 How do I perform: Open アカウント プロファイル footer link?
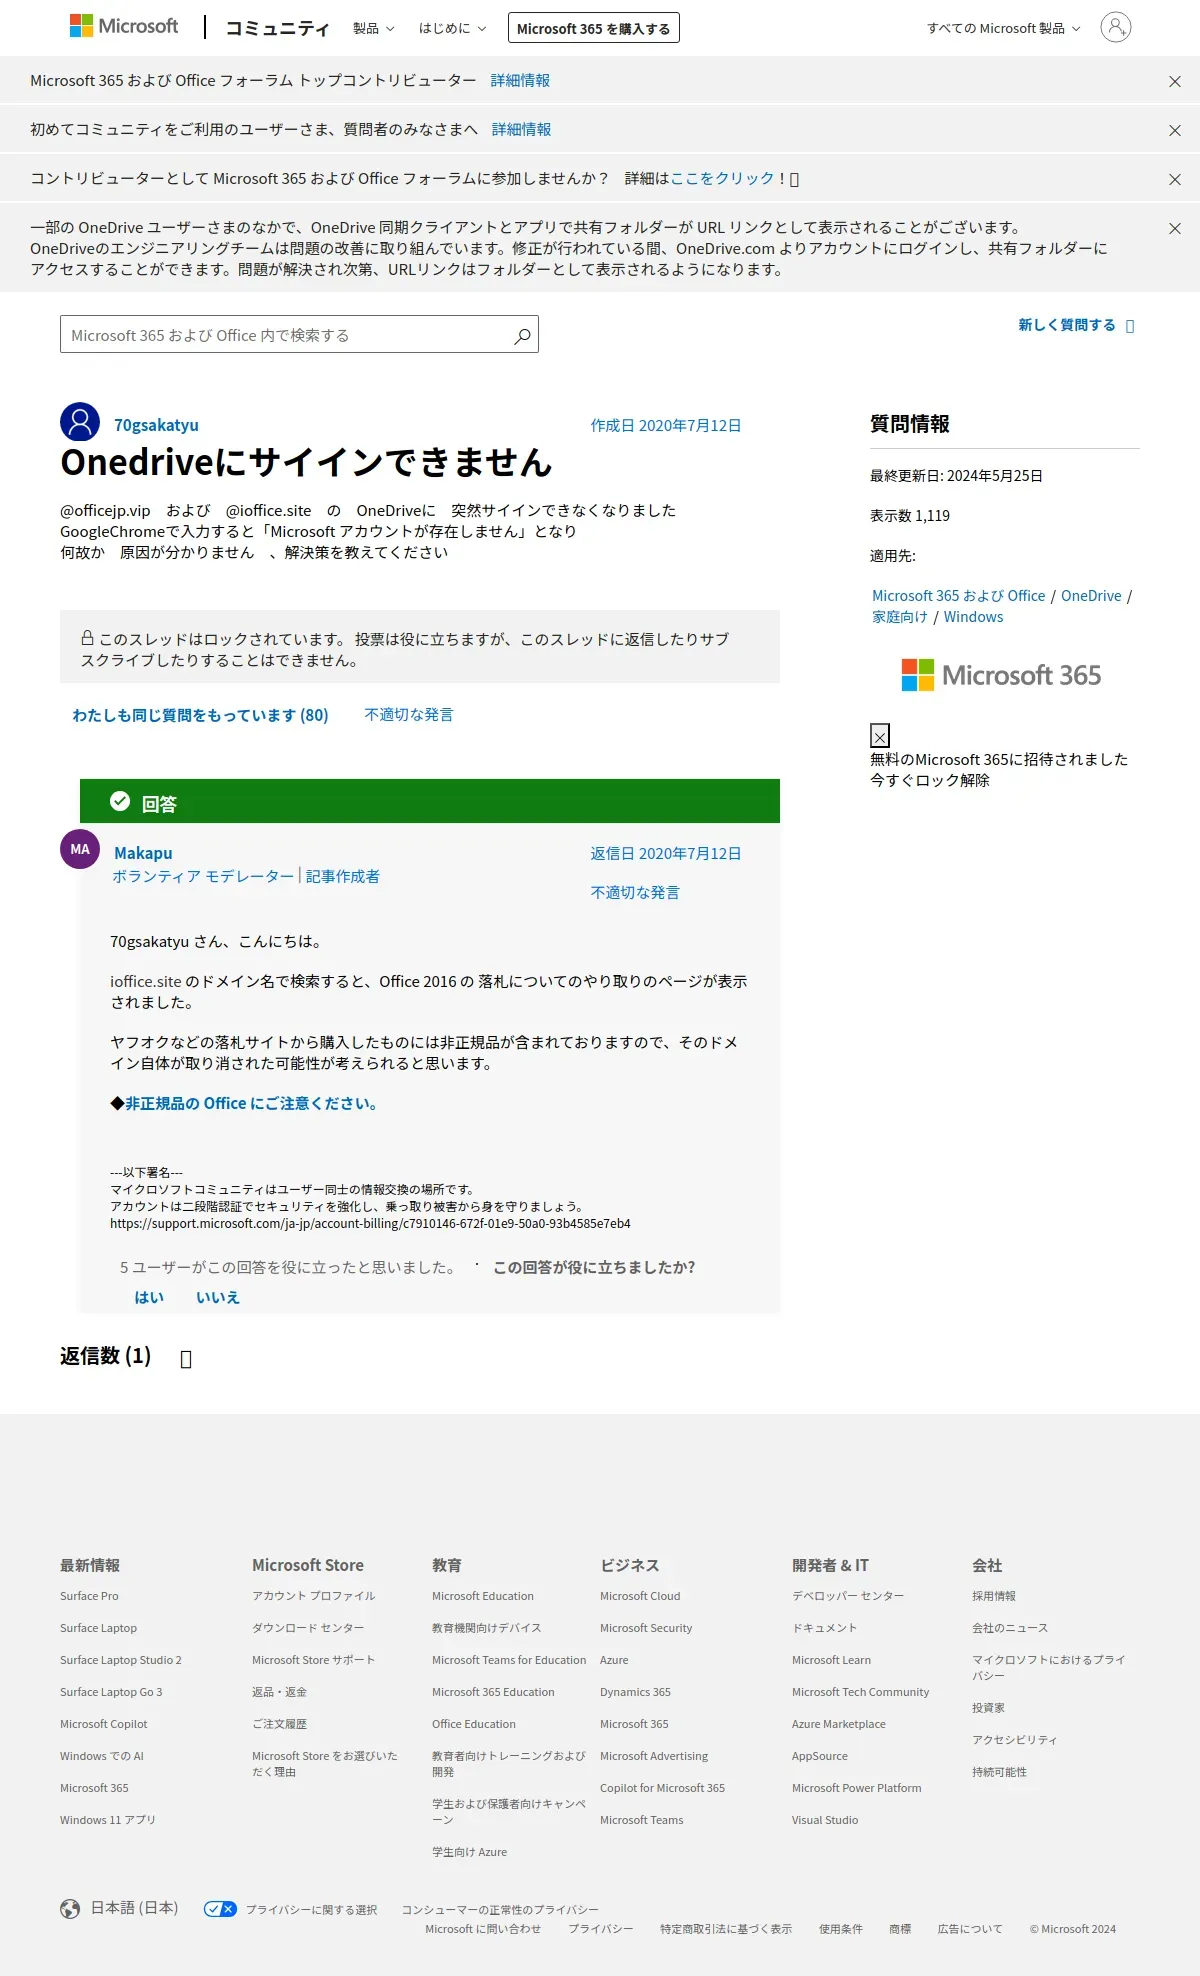[314, 1596]
